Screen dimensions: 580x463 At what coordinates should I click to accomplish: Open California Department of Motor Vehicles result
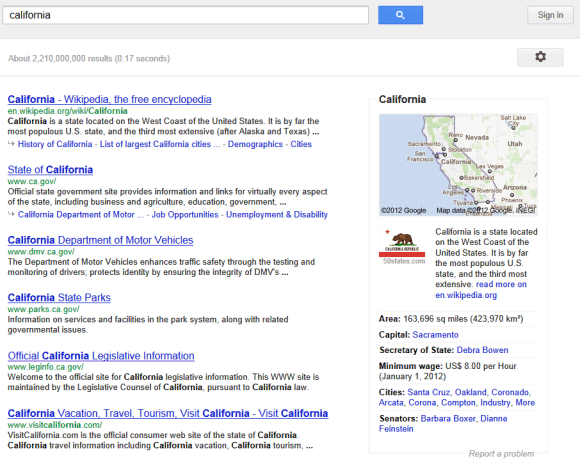(100, 240)
